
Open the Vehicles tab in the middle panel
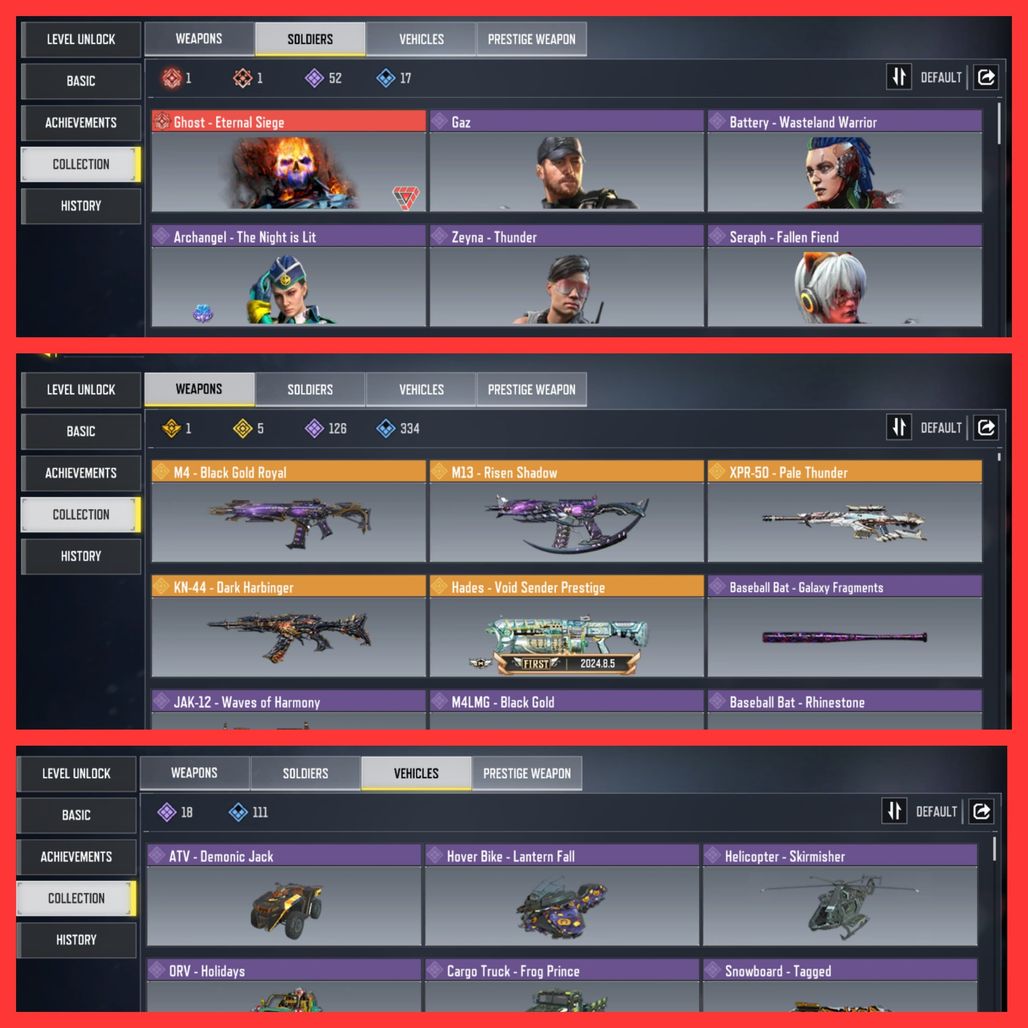pos(422,389)
